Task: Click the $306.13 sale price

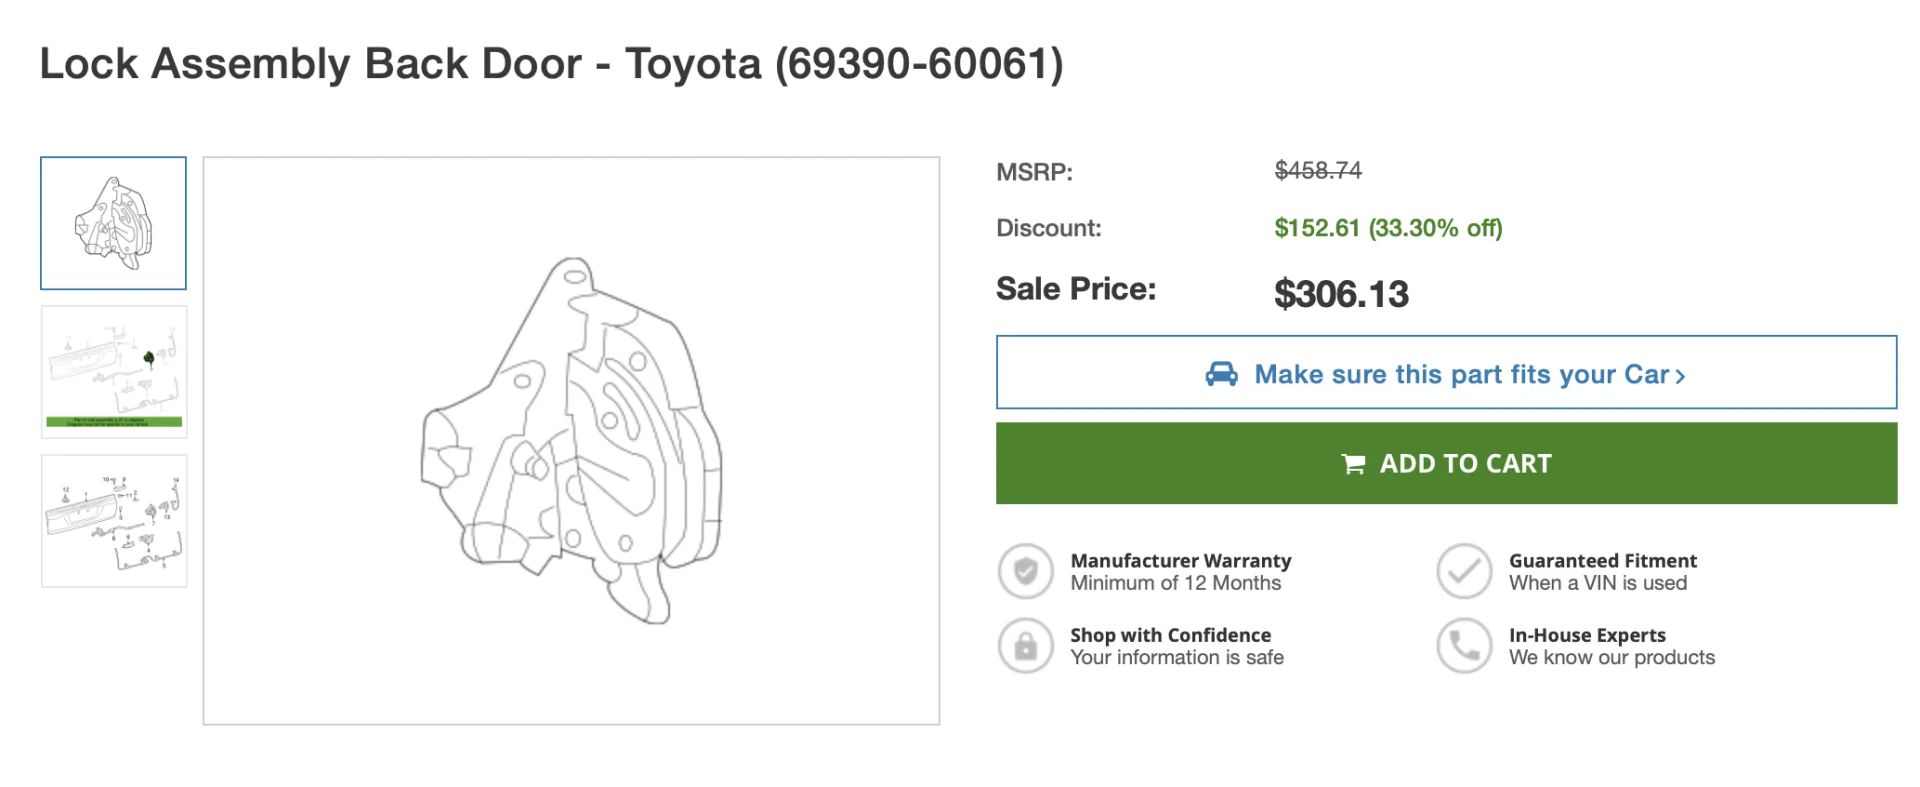Action: pos(1341,294)
